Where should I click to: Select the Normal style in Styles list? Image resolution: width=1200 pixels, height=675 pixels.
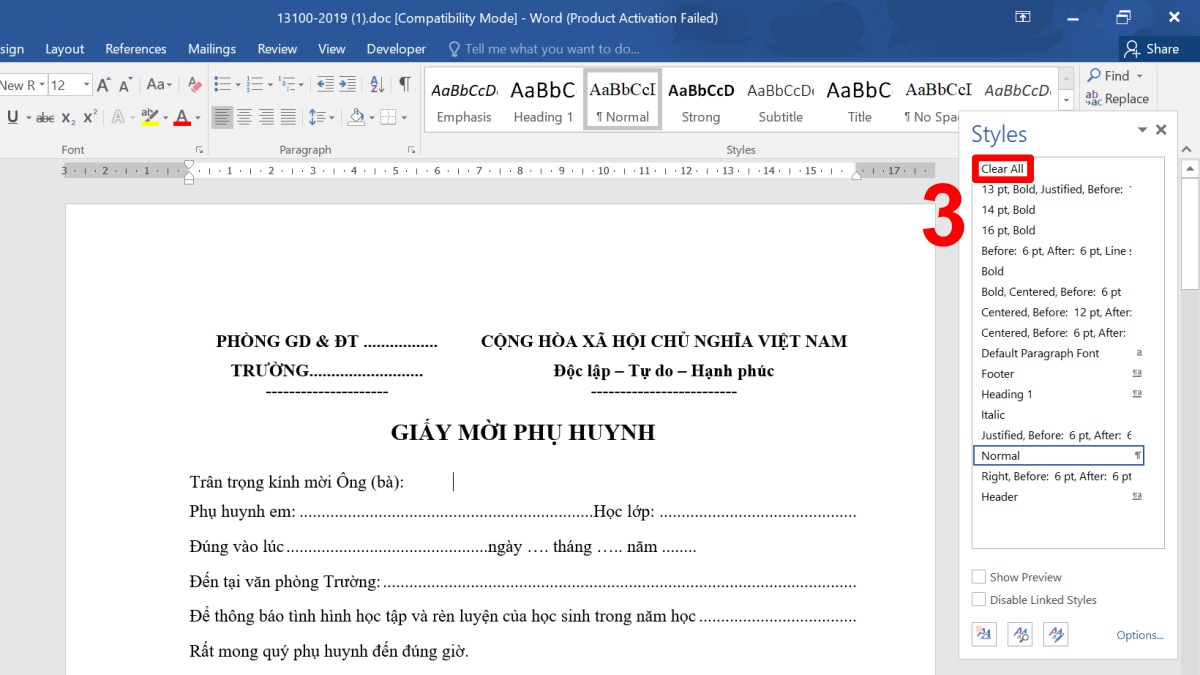click(x=1040, y=455)
